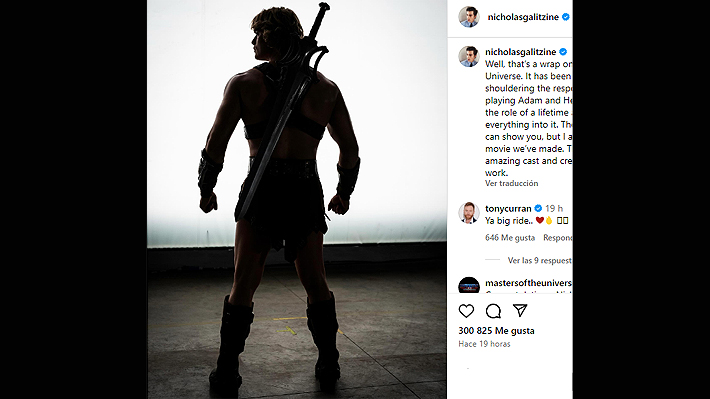The image size is (710, 399).
Task: Like the post with heart icon
Action: point(466,311)
